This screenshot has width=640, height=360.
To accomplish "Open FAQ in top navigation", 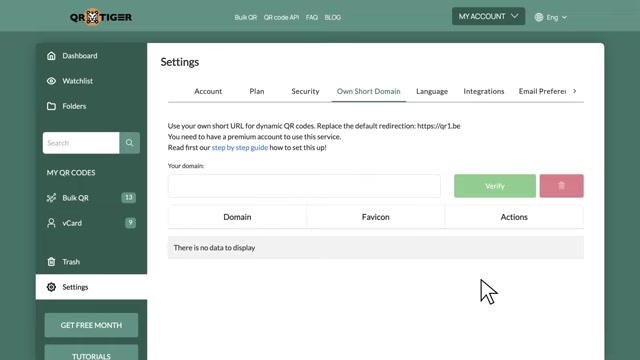I will click(x=312, y=17).
